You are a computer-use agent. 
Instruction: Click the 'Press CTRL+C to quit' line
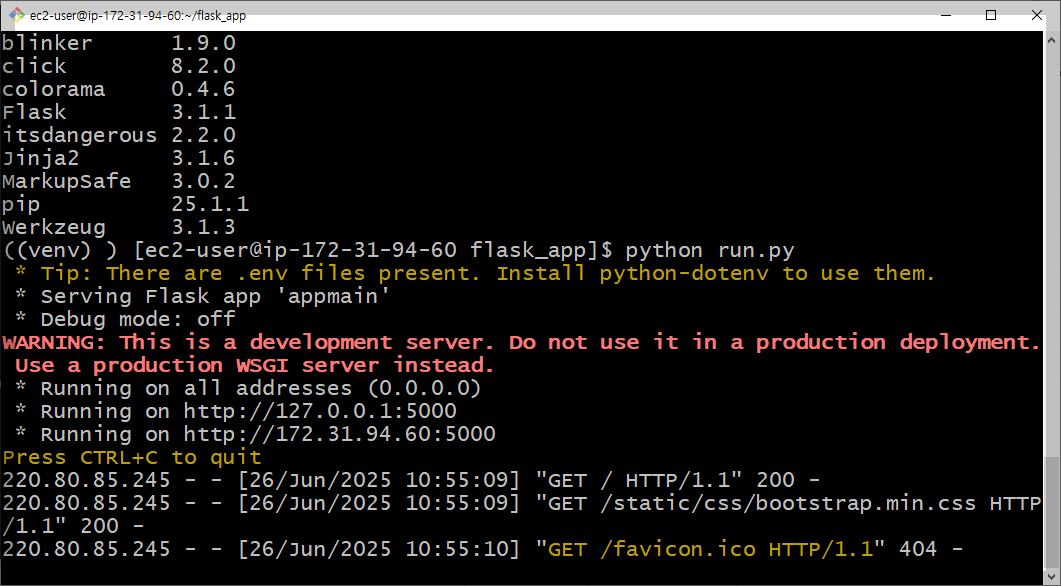(132, 457)
